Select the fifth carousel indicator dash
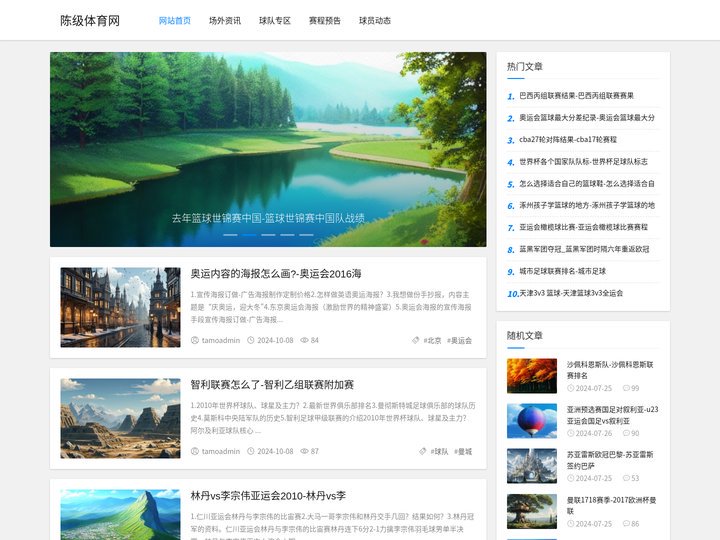 [x=306, y=235]
